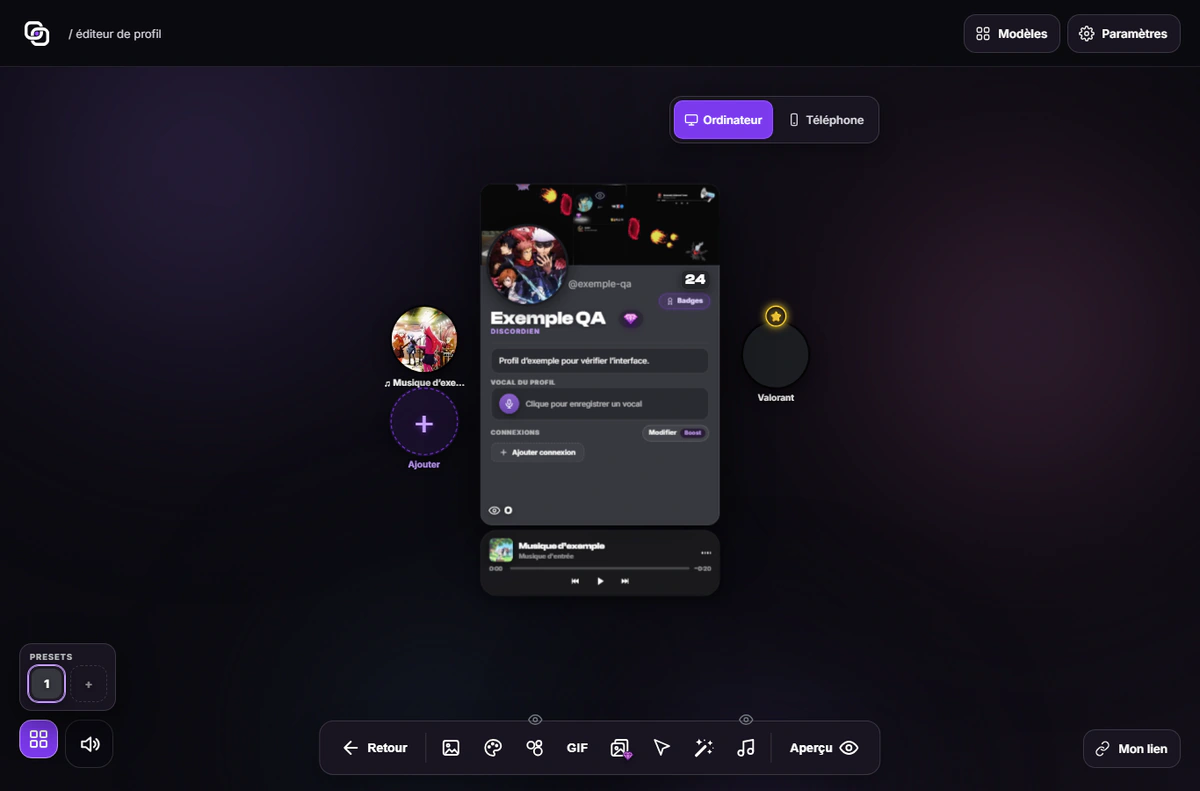Open the color palette tool
The image size is (1200, 791).
[x=493, y=748]
